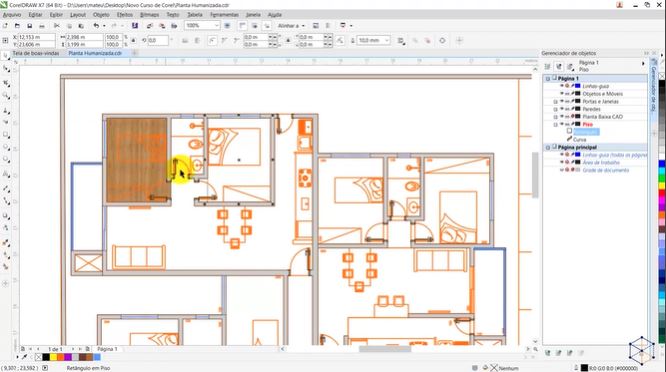Click the Undo arrow icon
Screen dimensions: 666x372
[96, 26]
